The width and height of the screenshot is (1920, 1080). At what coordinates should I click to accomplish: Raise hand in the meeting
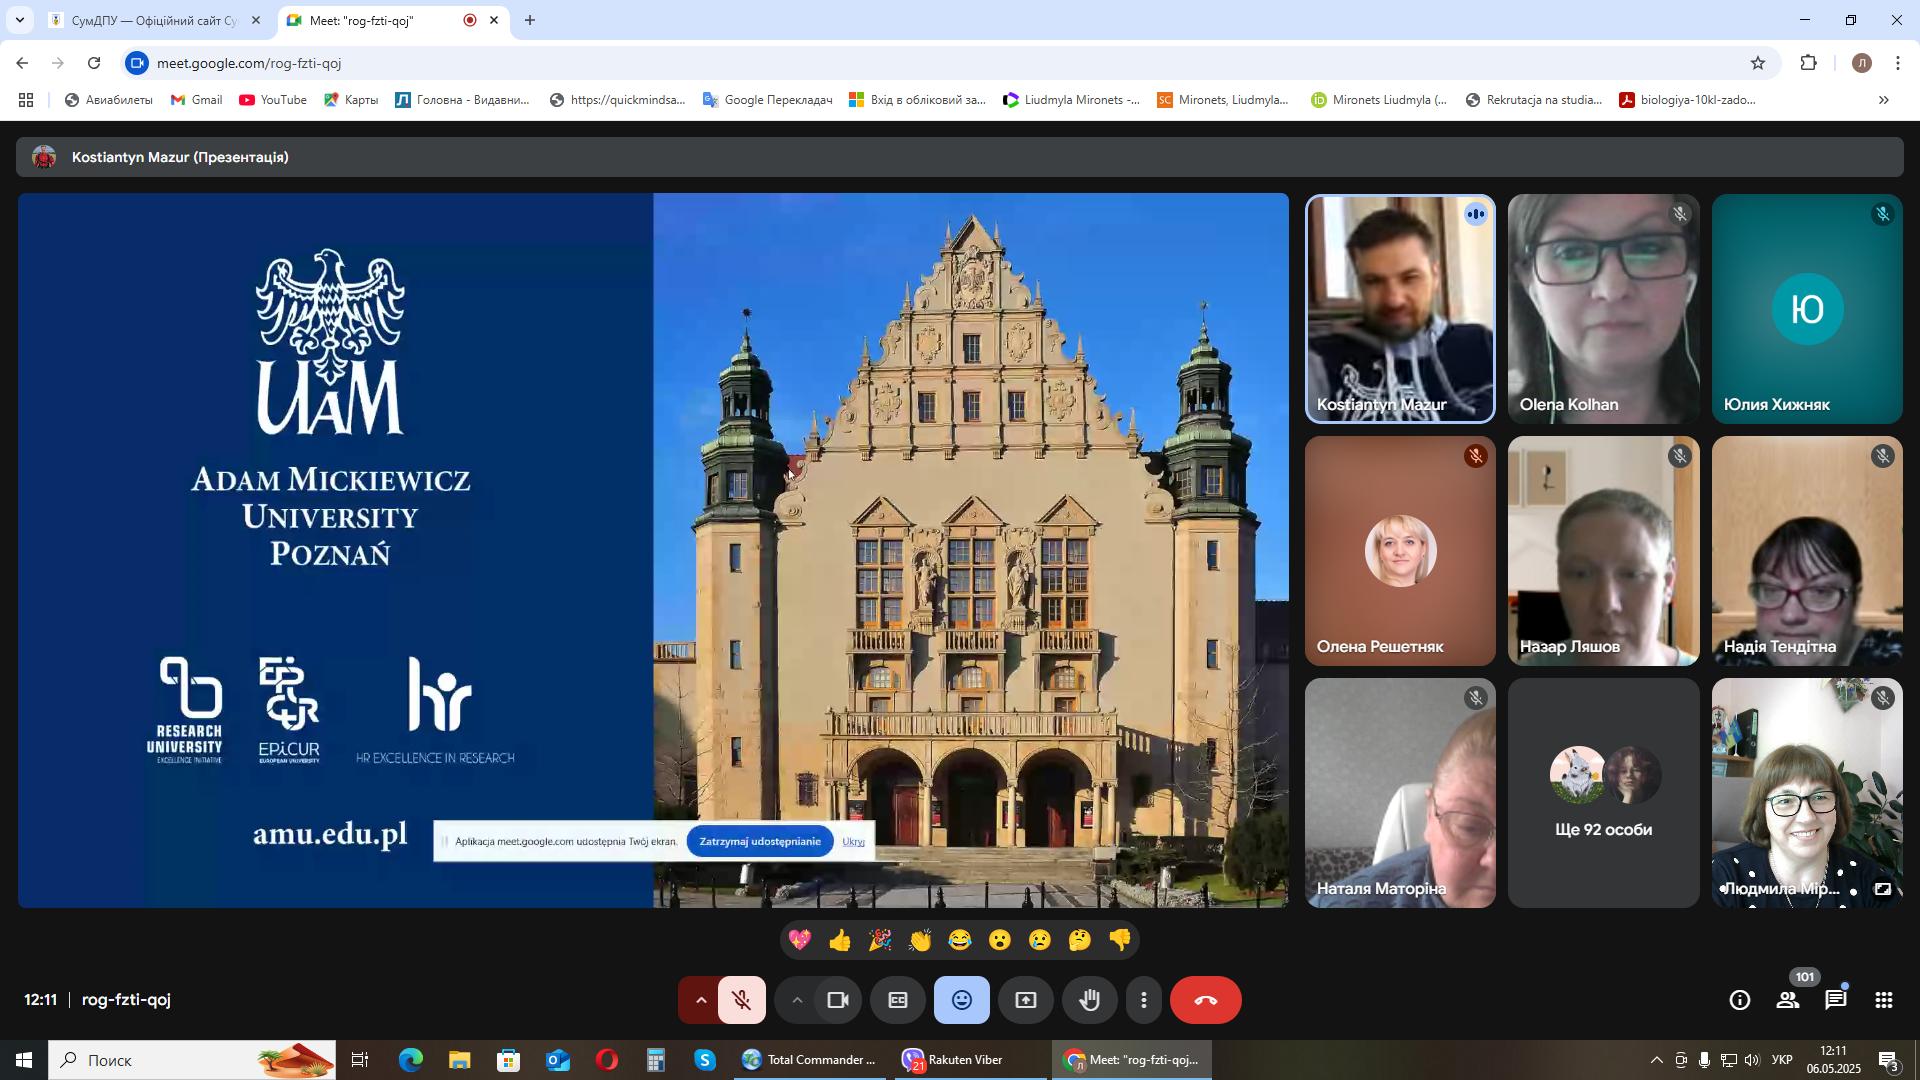[x=1090, y=1000]
